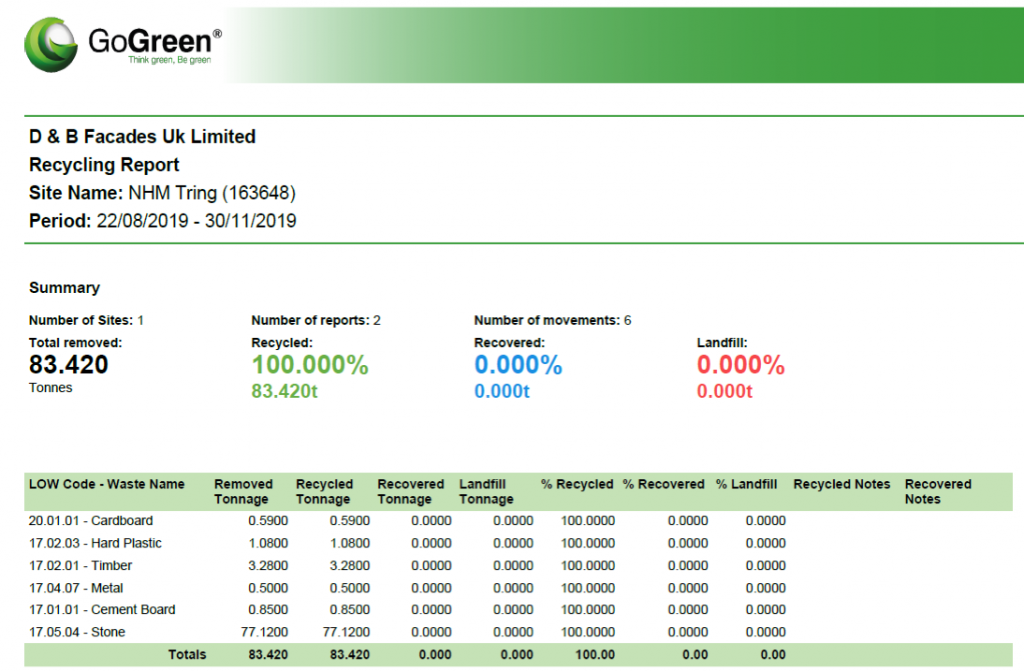Select 'Number of movements: 6' text
Image resolution: width=1024 pixels, height=672 pixels.
click(552, 320)
